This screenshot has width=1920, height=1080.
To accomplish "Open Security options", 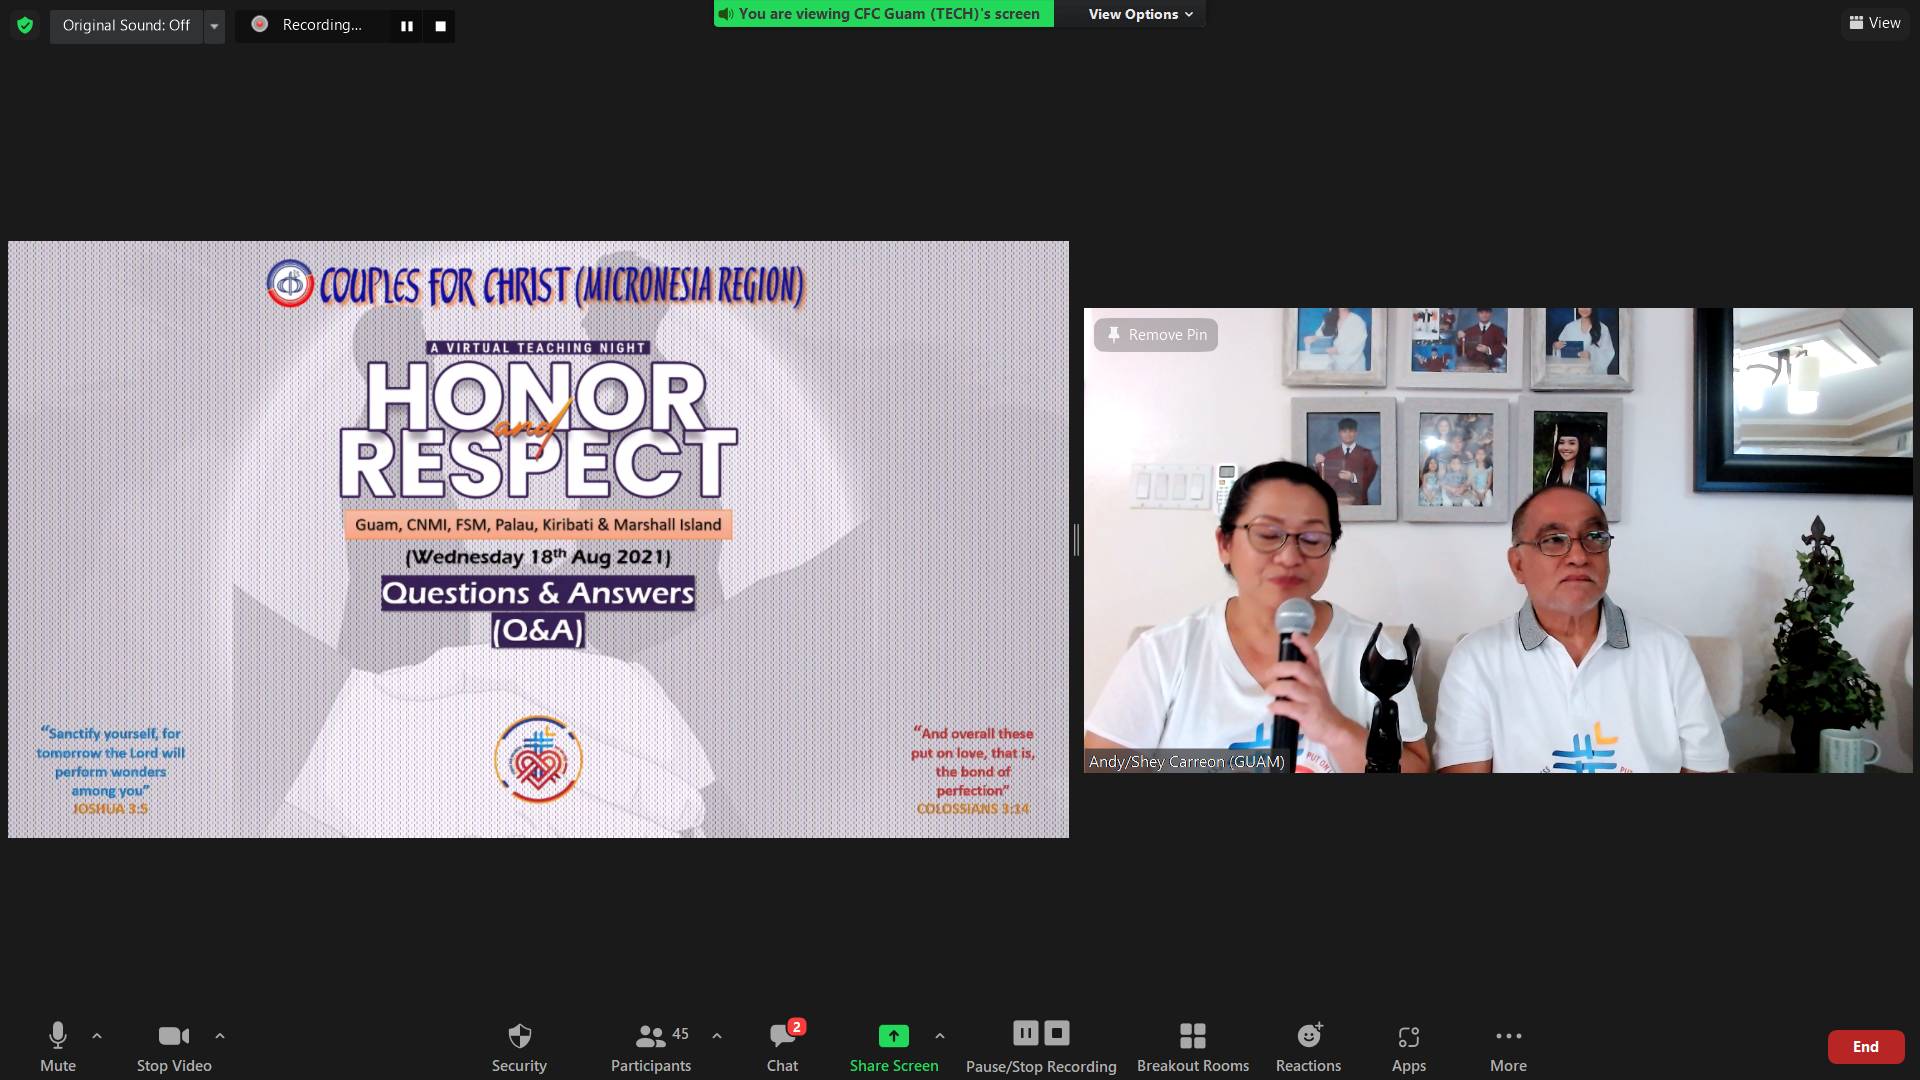I will point(519,1047).
